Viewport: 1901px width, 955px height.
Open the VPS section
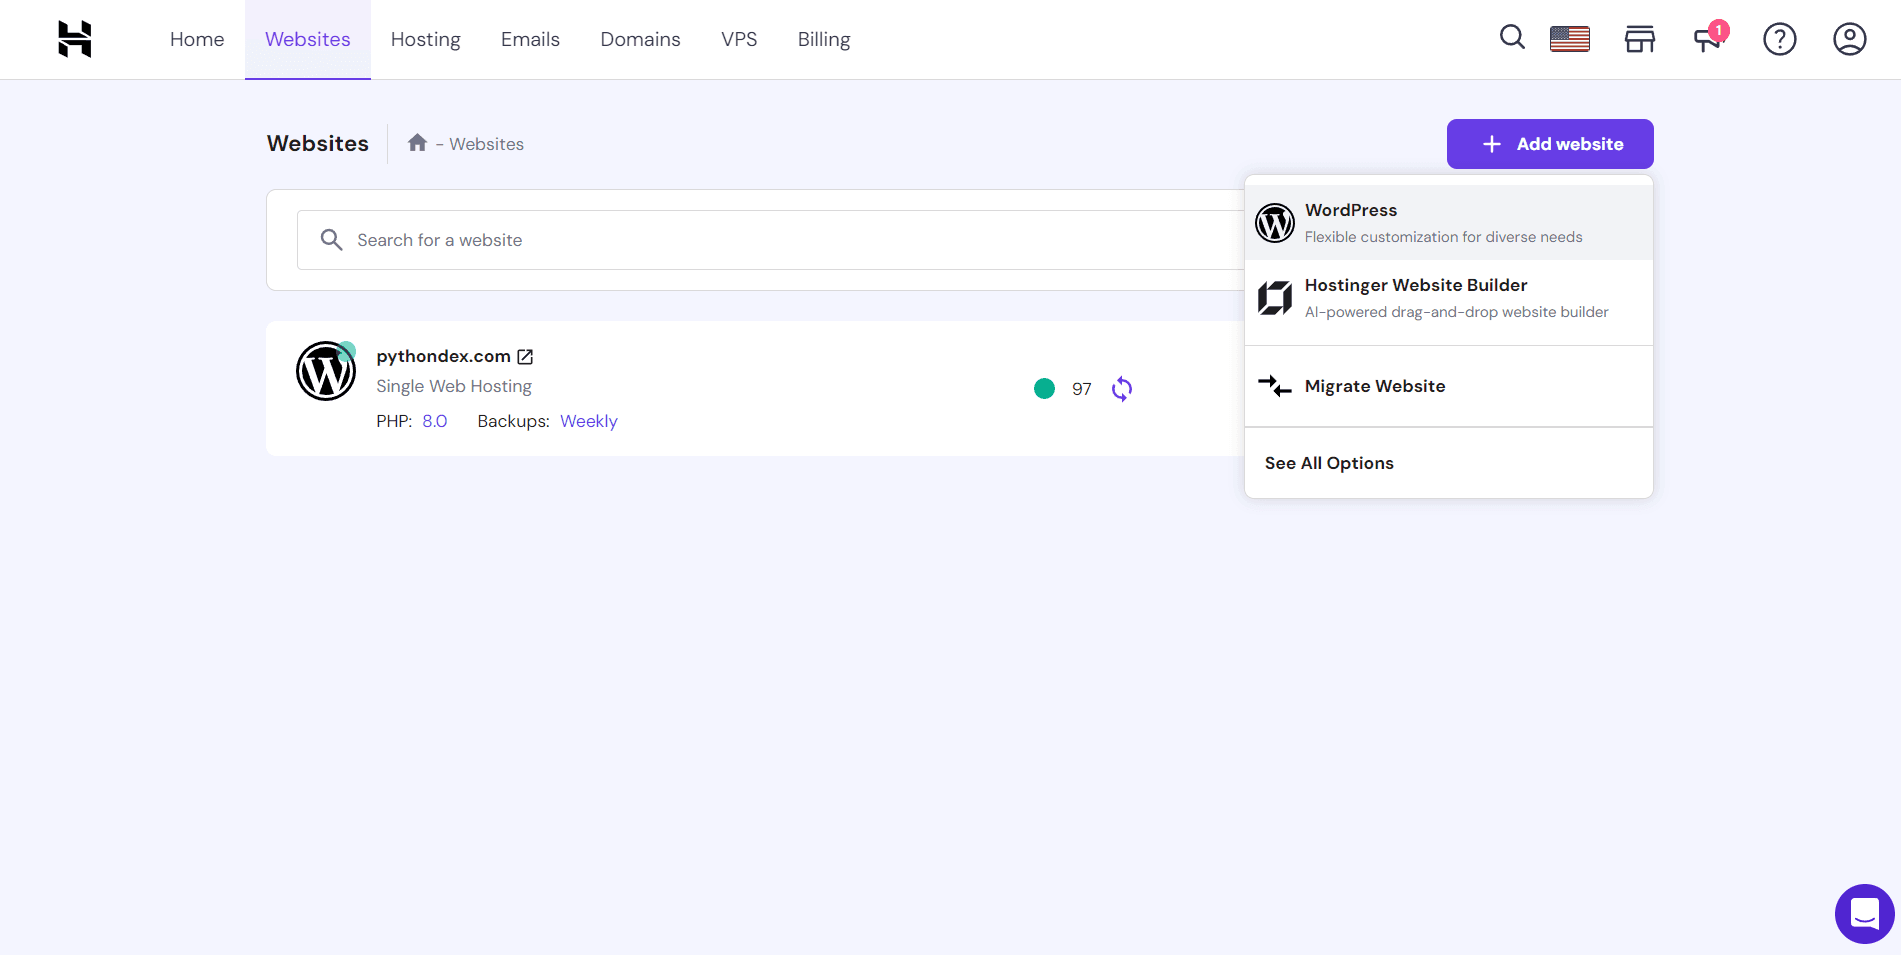[739, 39]
